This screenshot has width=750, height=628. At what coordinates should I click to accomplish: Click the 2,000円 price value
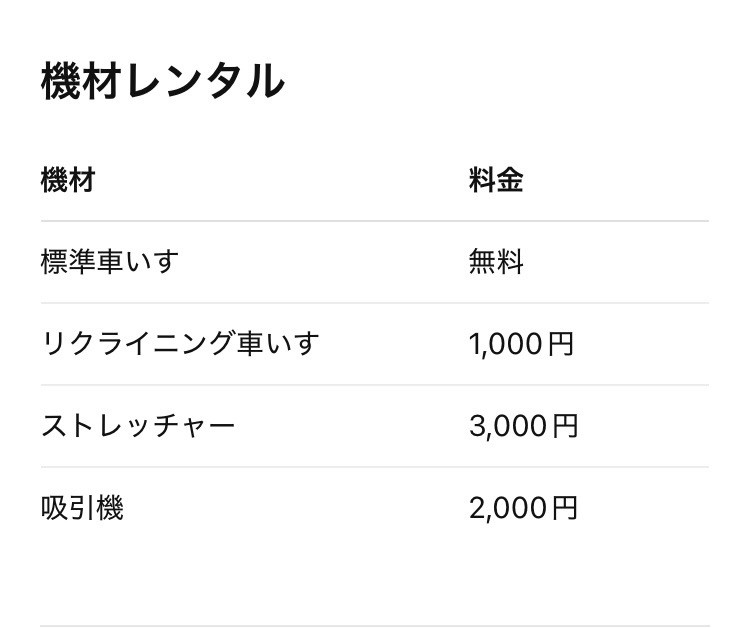pos(523,508)
